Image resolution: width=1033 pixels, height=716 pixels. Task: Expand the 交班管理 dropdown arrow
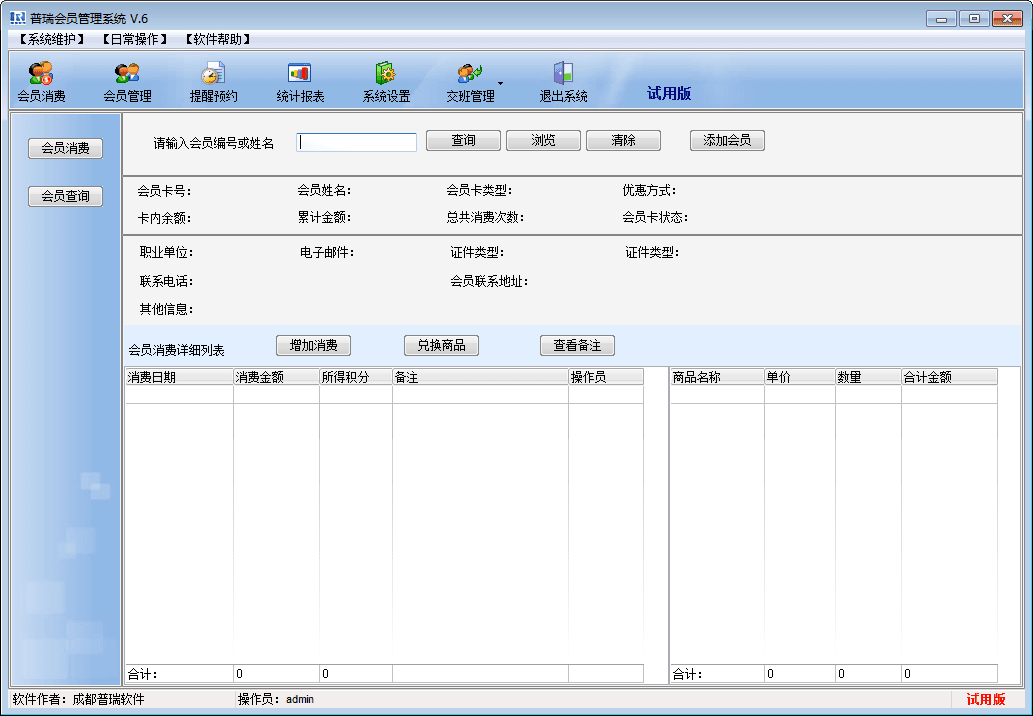pos(500,83)
